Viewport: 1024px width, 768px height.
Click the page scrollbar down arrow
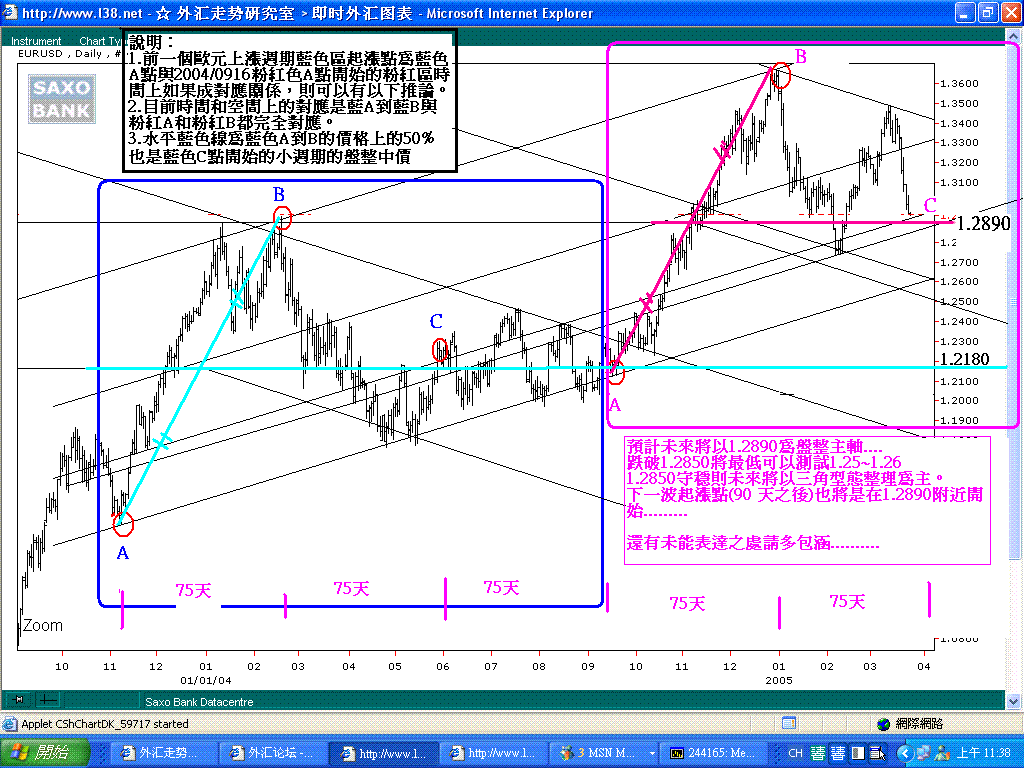tap(1014, 701)
